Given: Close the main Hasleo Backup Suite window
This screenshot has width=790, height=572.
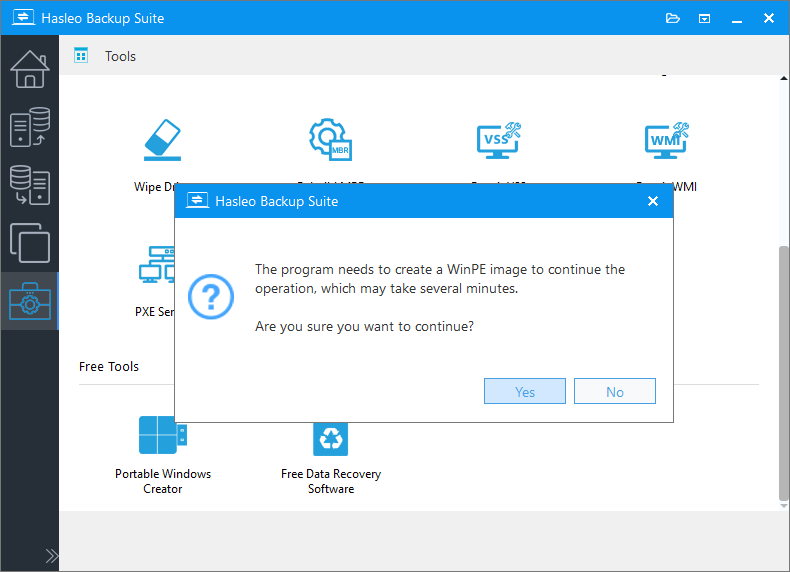Looking at the screenshot, I should click(x=769, y=18).
